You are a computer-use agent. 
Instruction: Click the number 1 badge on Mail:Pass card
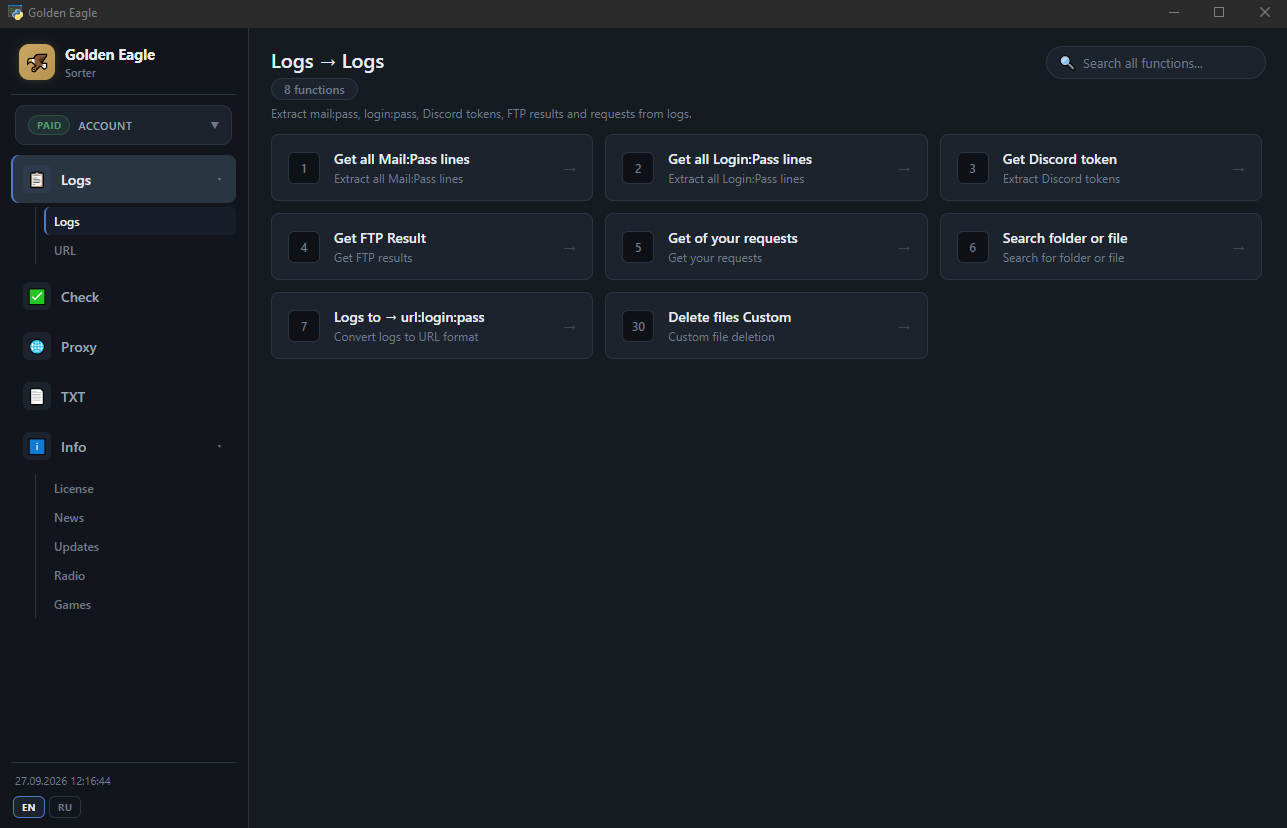[x=304, y=168]
